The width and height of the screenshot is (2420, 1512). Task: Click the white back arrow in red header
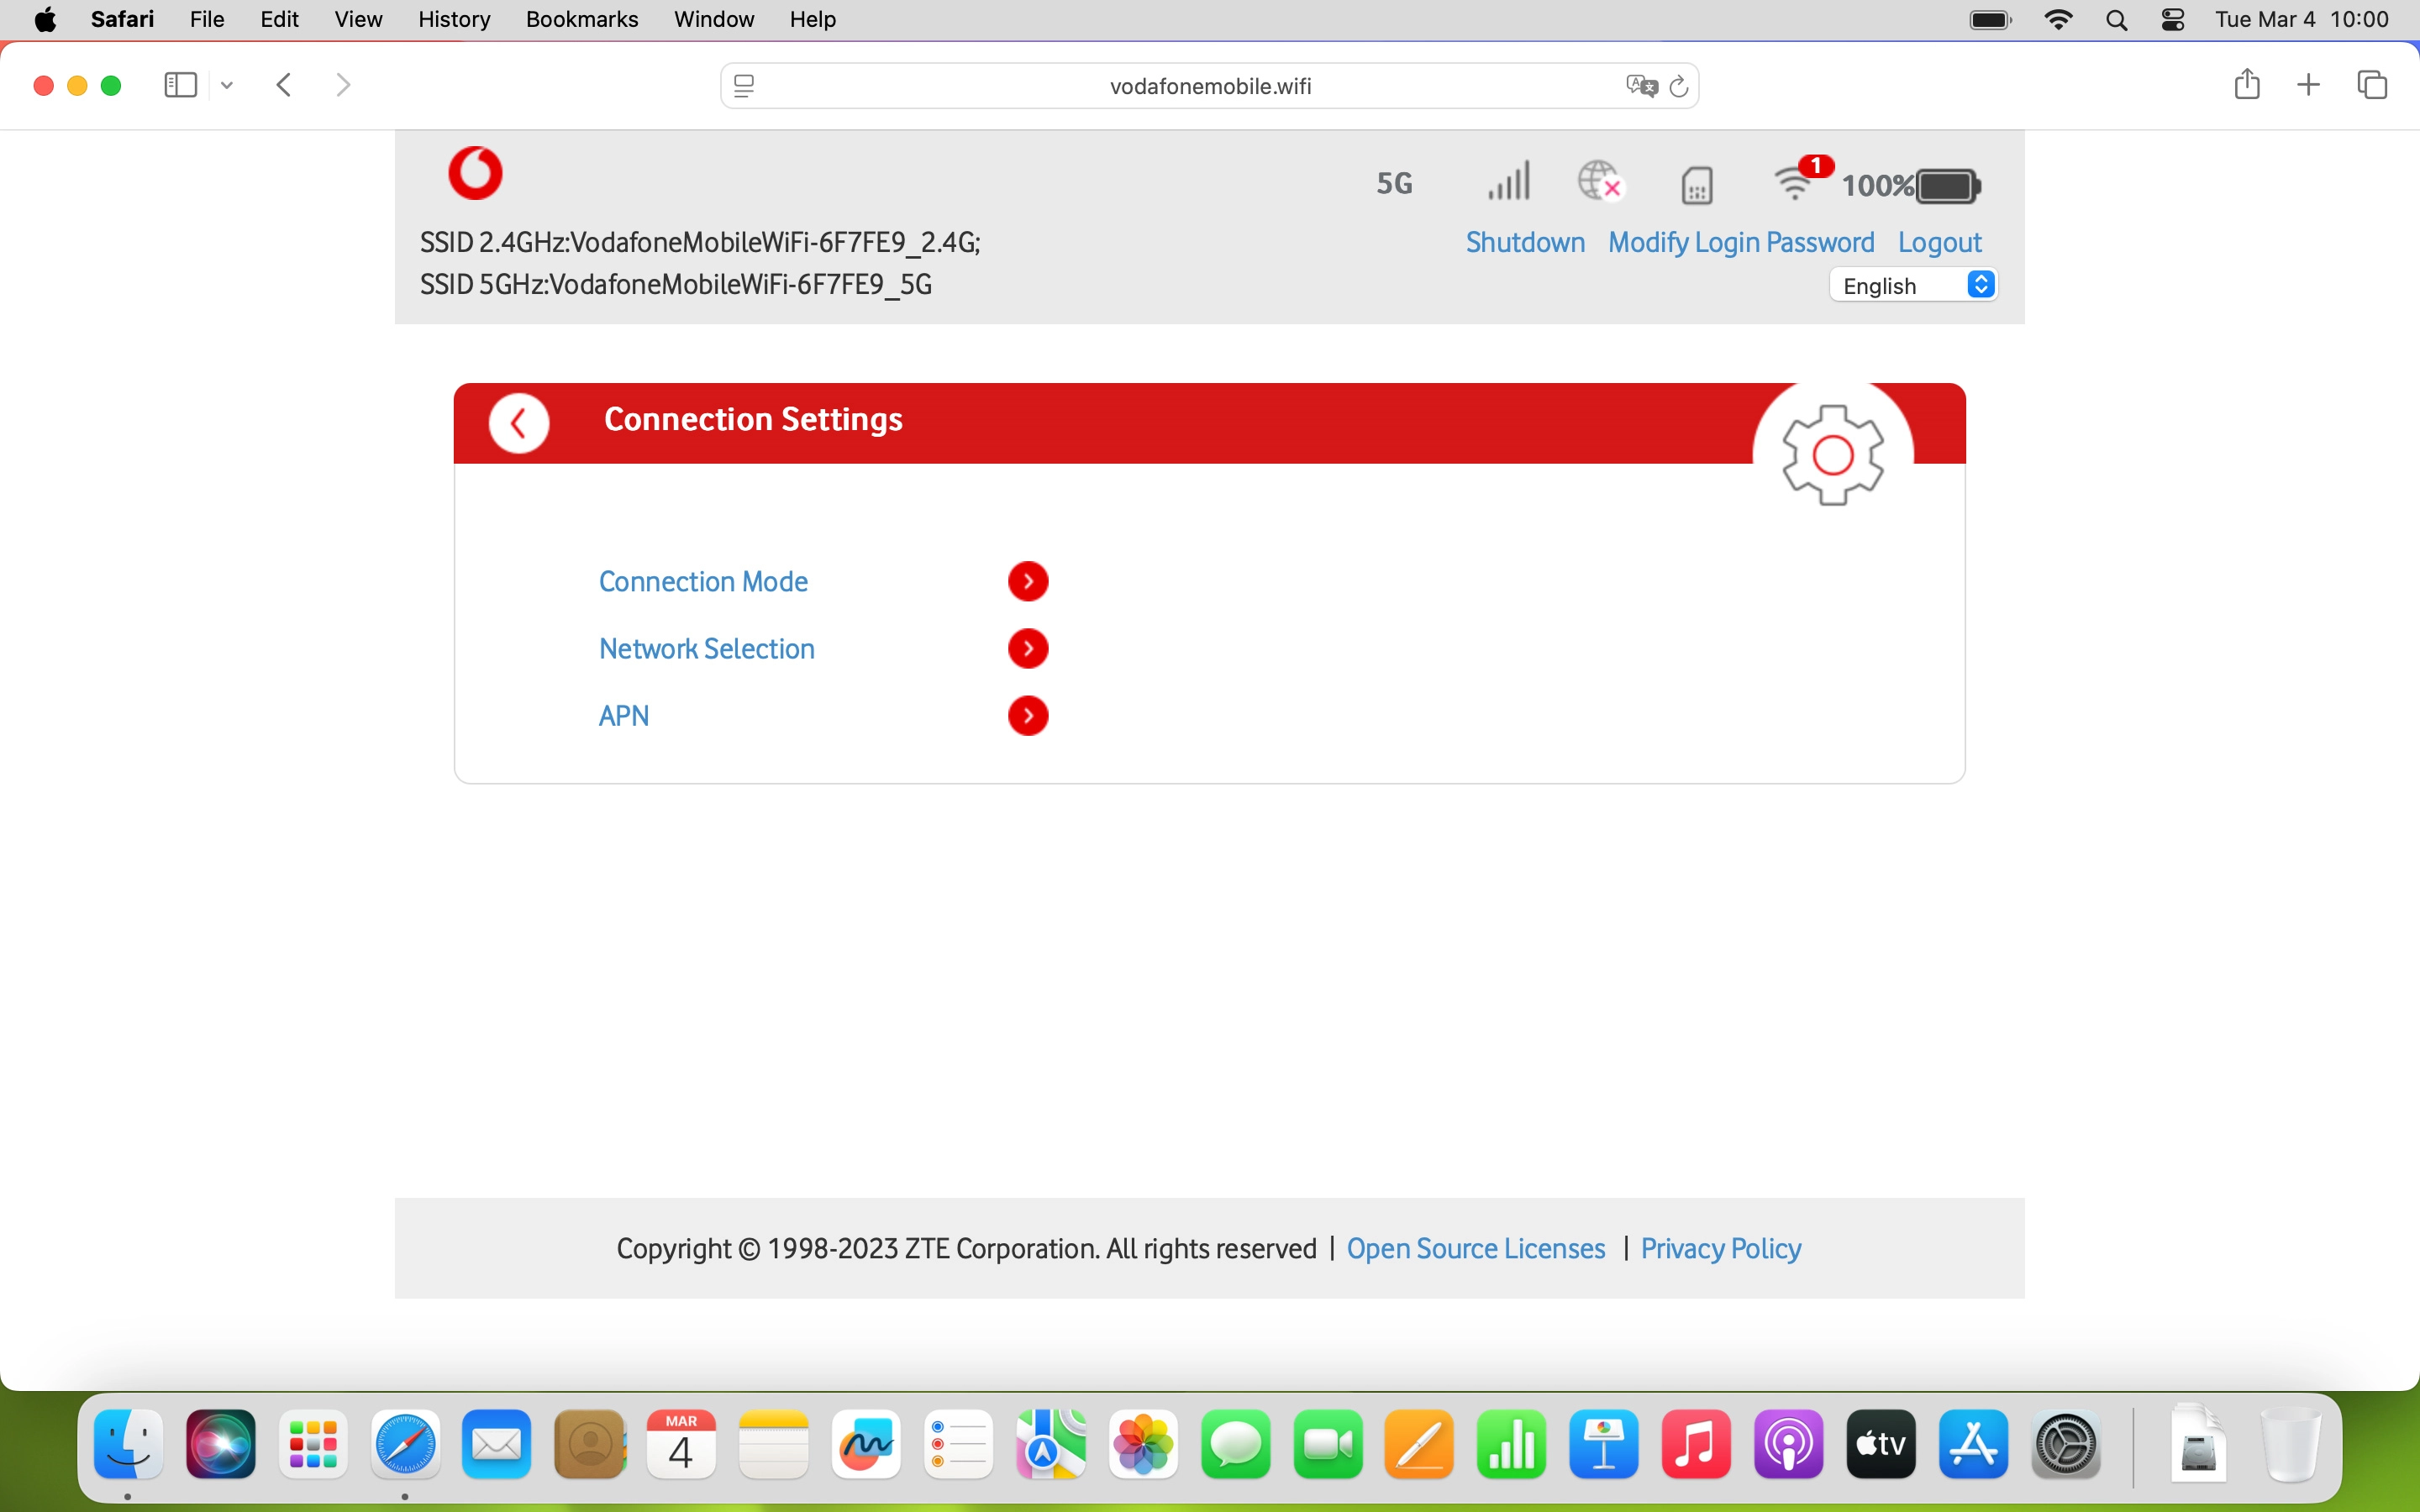coord(519,424)
